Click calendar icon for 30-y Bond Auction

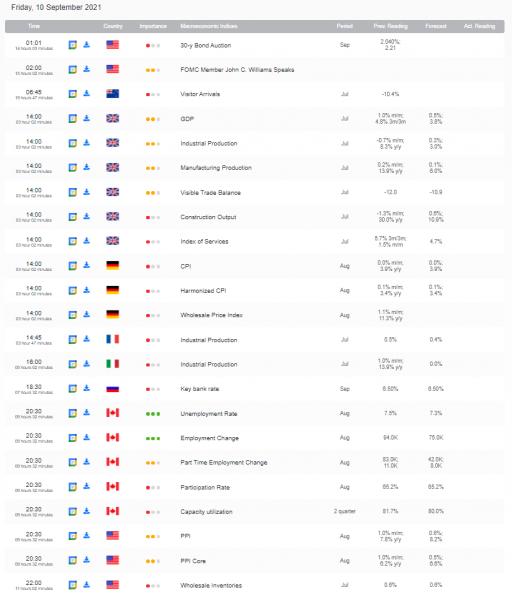pos(73,45)
